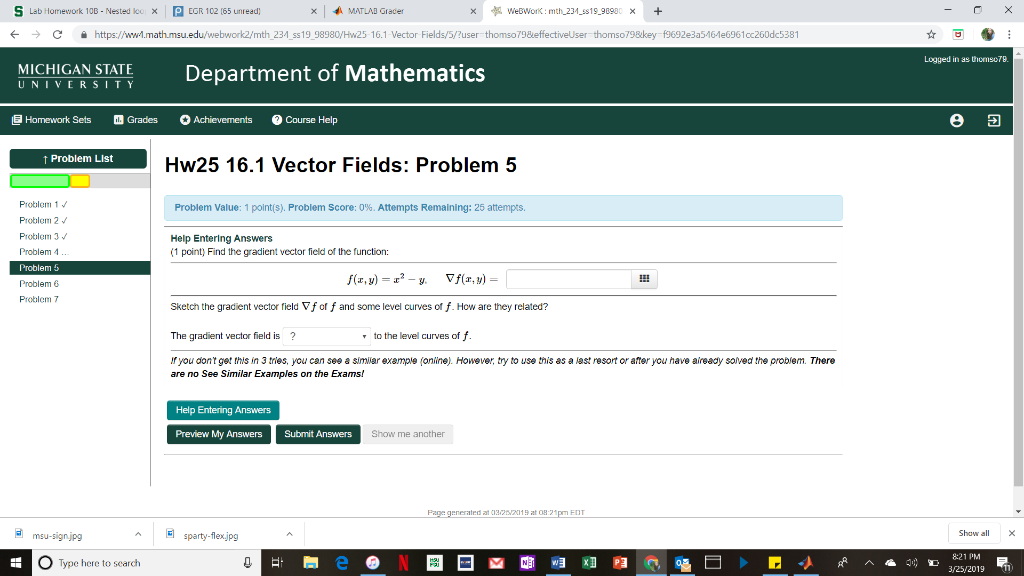Open iTunes from the taskbar
Screen dimensions: 1024x576
372,562
